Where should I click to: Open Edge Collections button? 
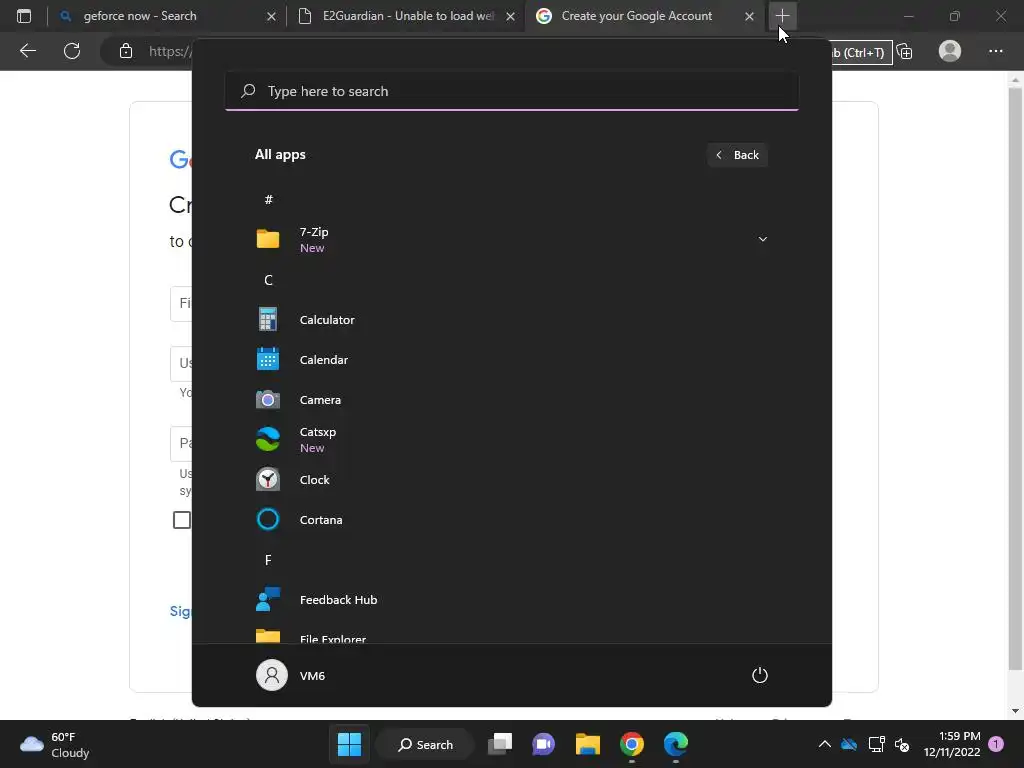click(x=904, y=52)
